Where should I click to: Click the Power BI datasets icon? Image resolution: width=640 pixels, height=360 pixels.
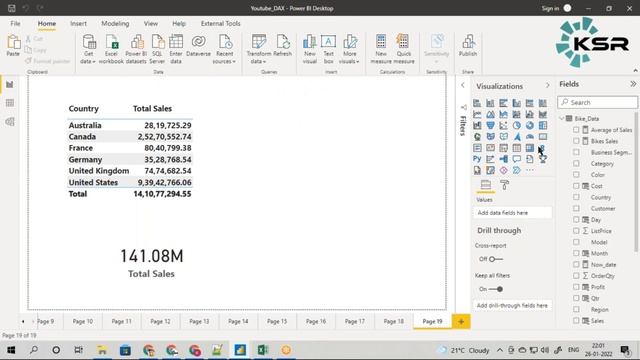pyautogui.click(x=136, y=42)
